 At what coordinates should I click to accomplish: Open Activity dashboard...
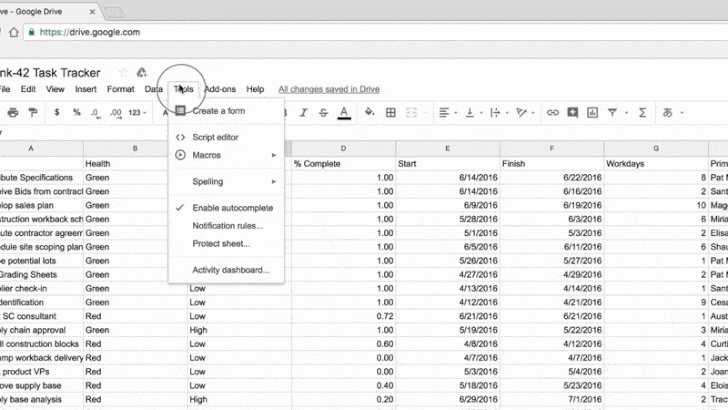tap(227, 270)
